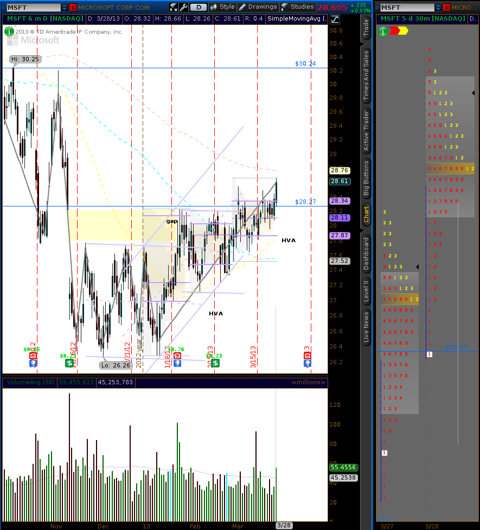Screen dimensions: 480x530
Task: Click red and yellow arrows indicator
Action: coord(399,31)
